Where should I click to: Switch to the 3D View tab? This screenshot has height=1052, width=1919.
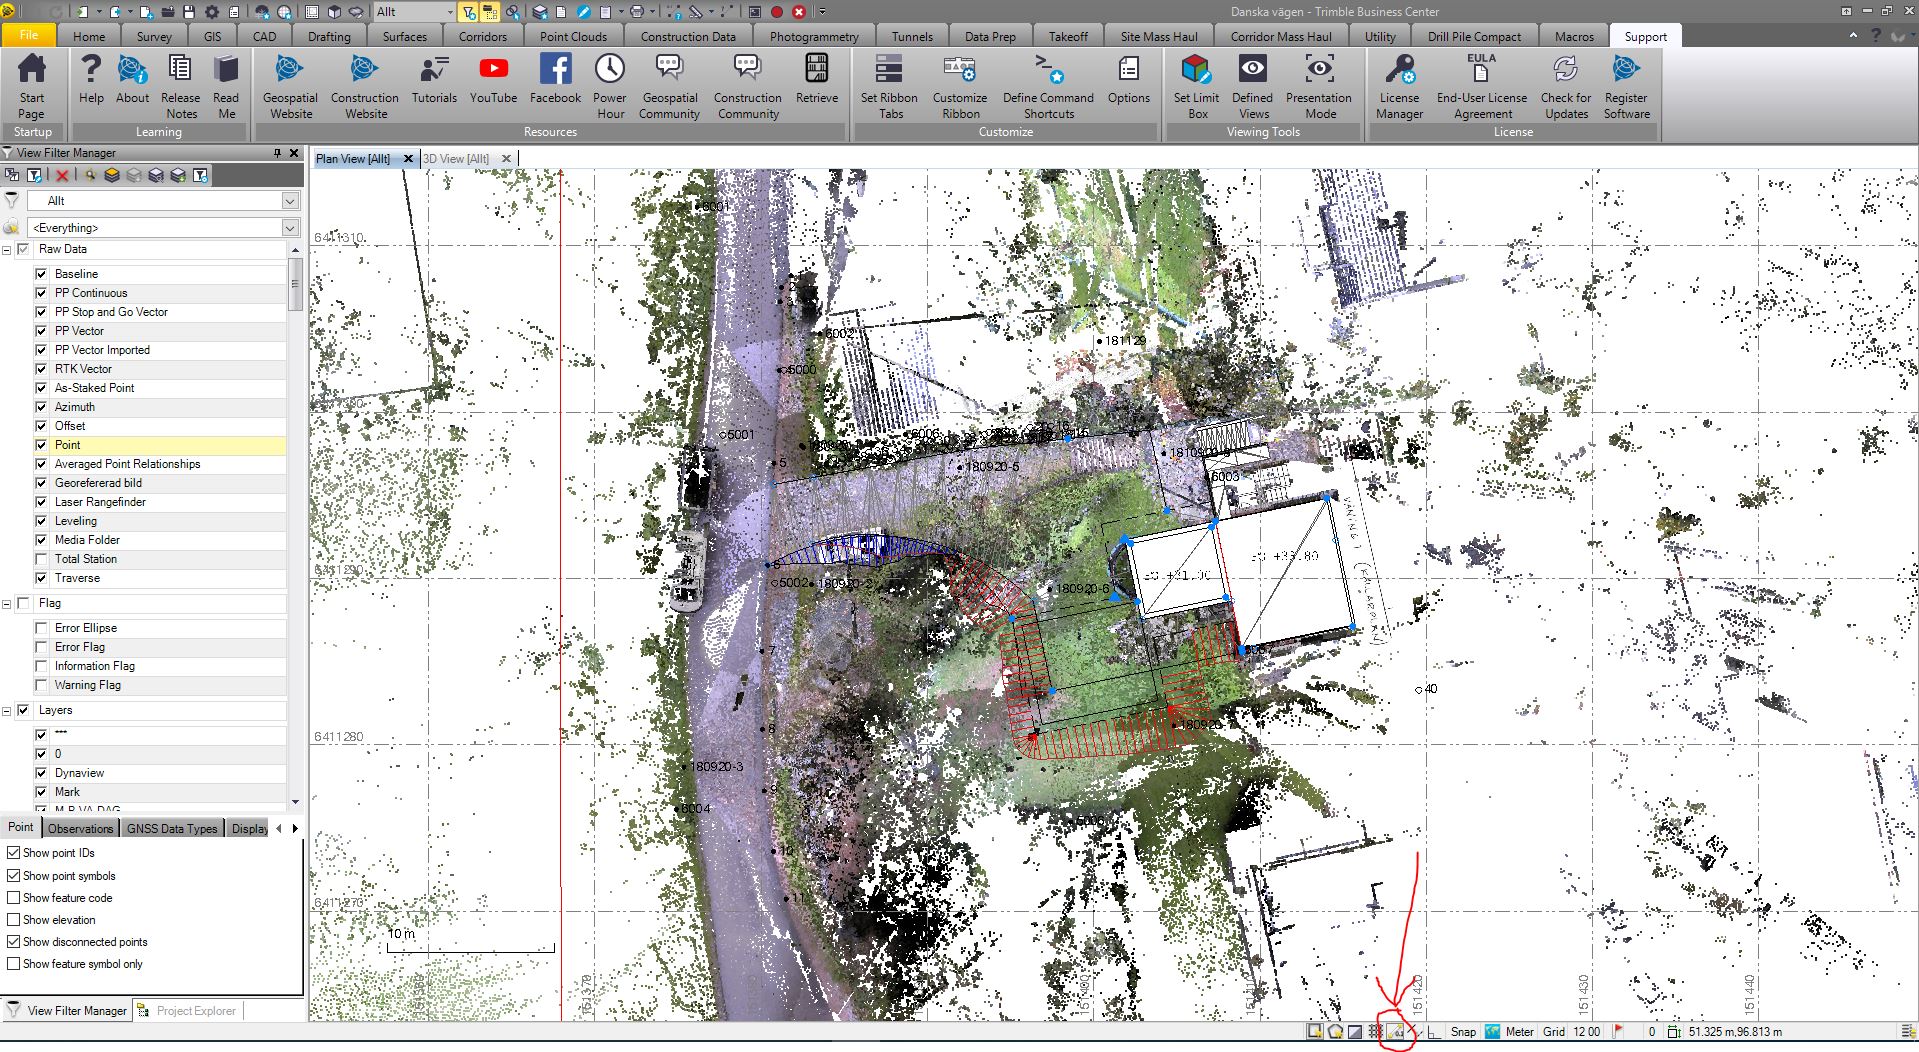[456, 159]
